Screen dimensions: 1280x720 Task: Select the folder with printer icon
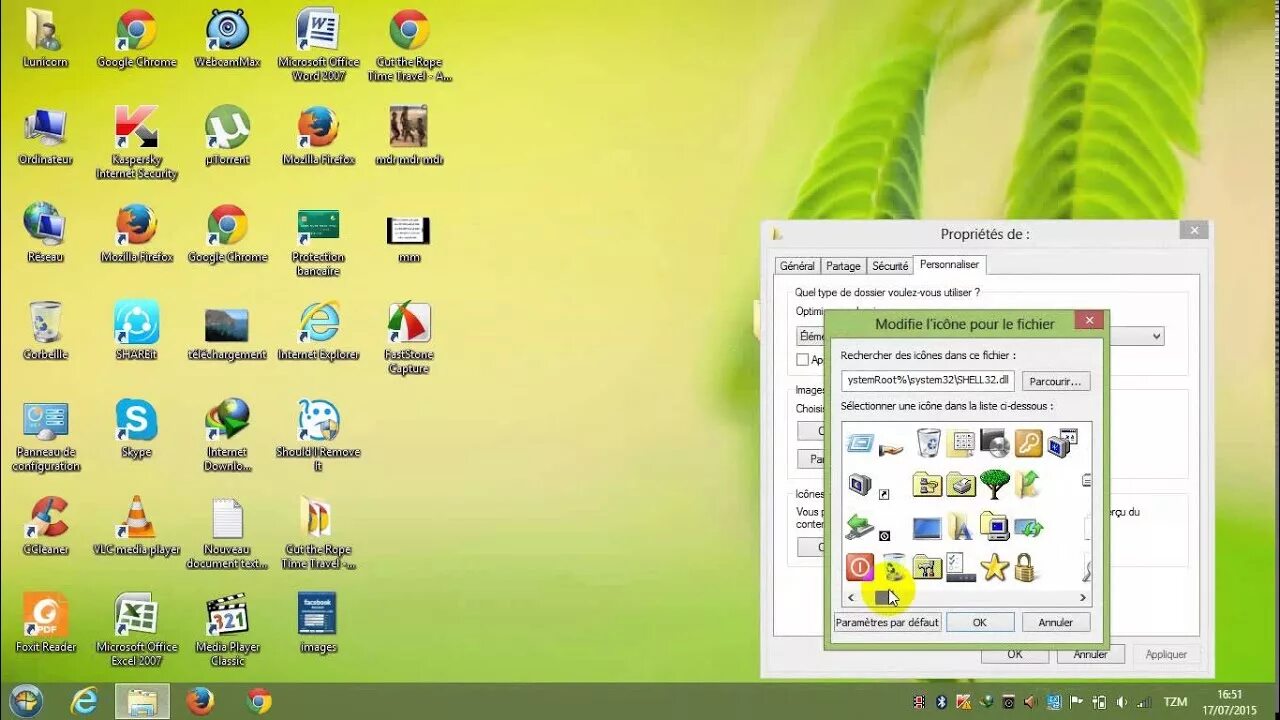(961, 485)
